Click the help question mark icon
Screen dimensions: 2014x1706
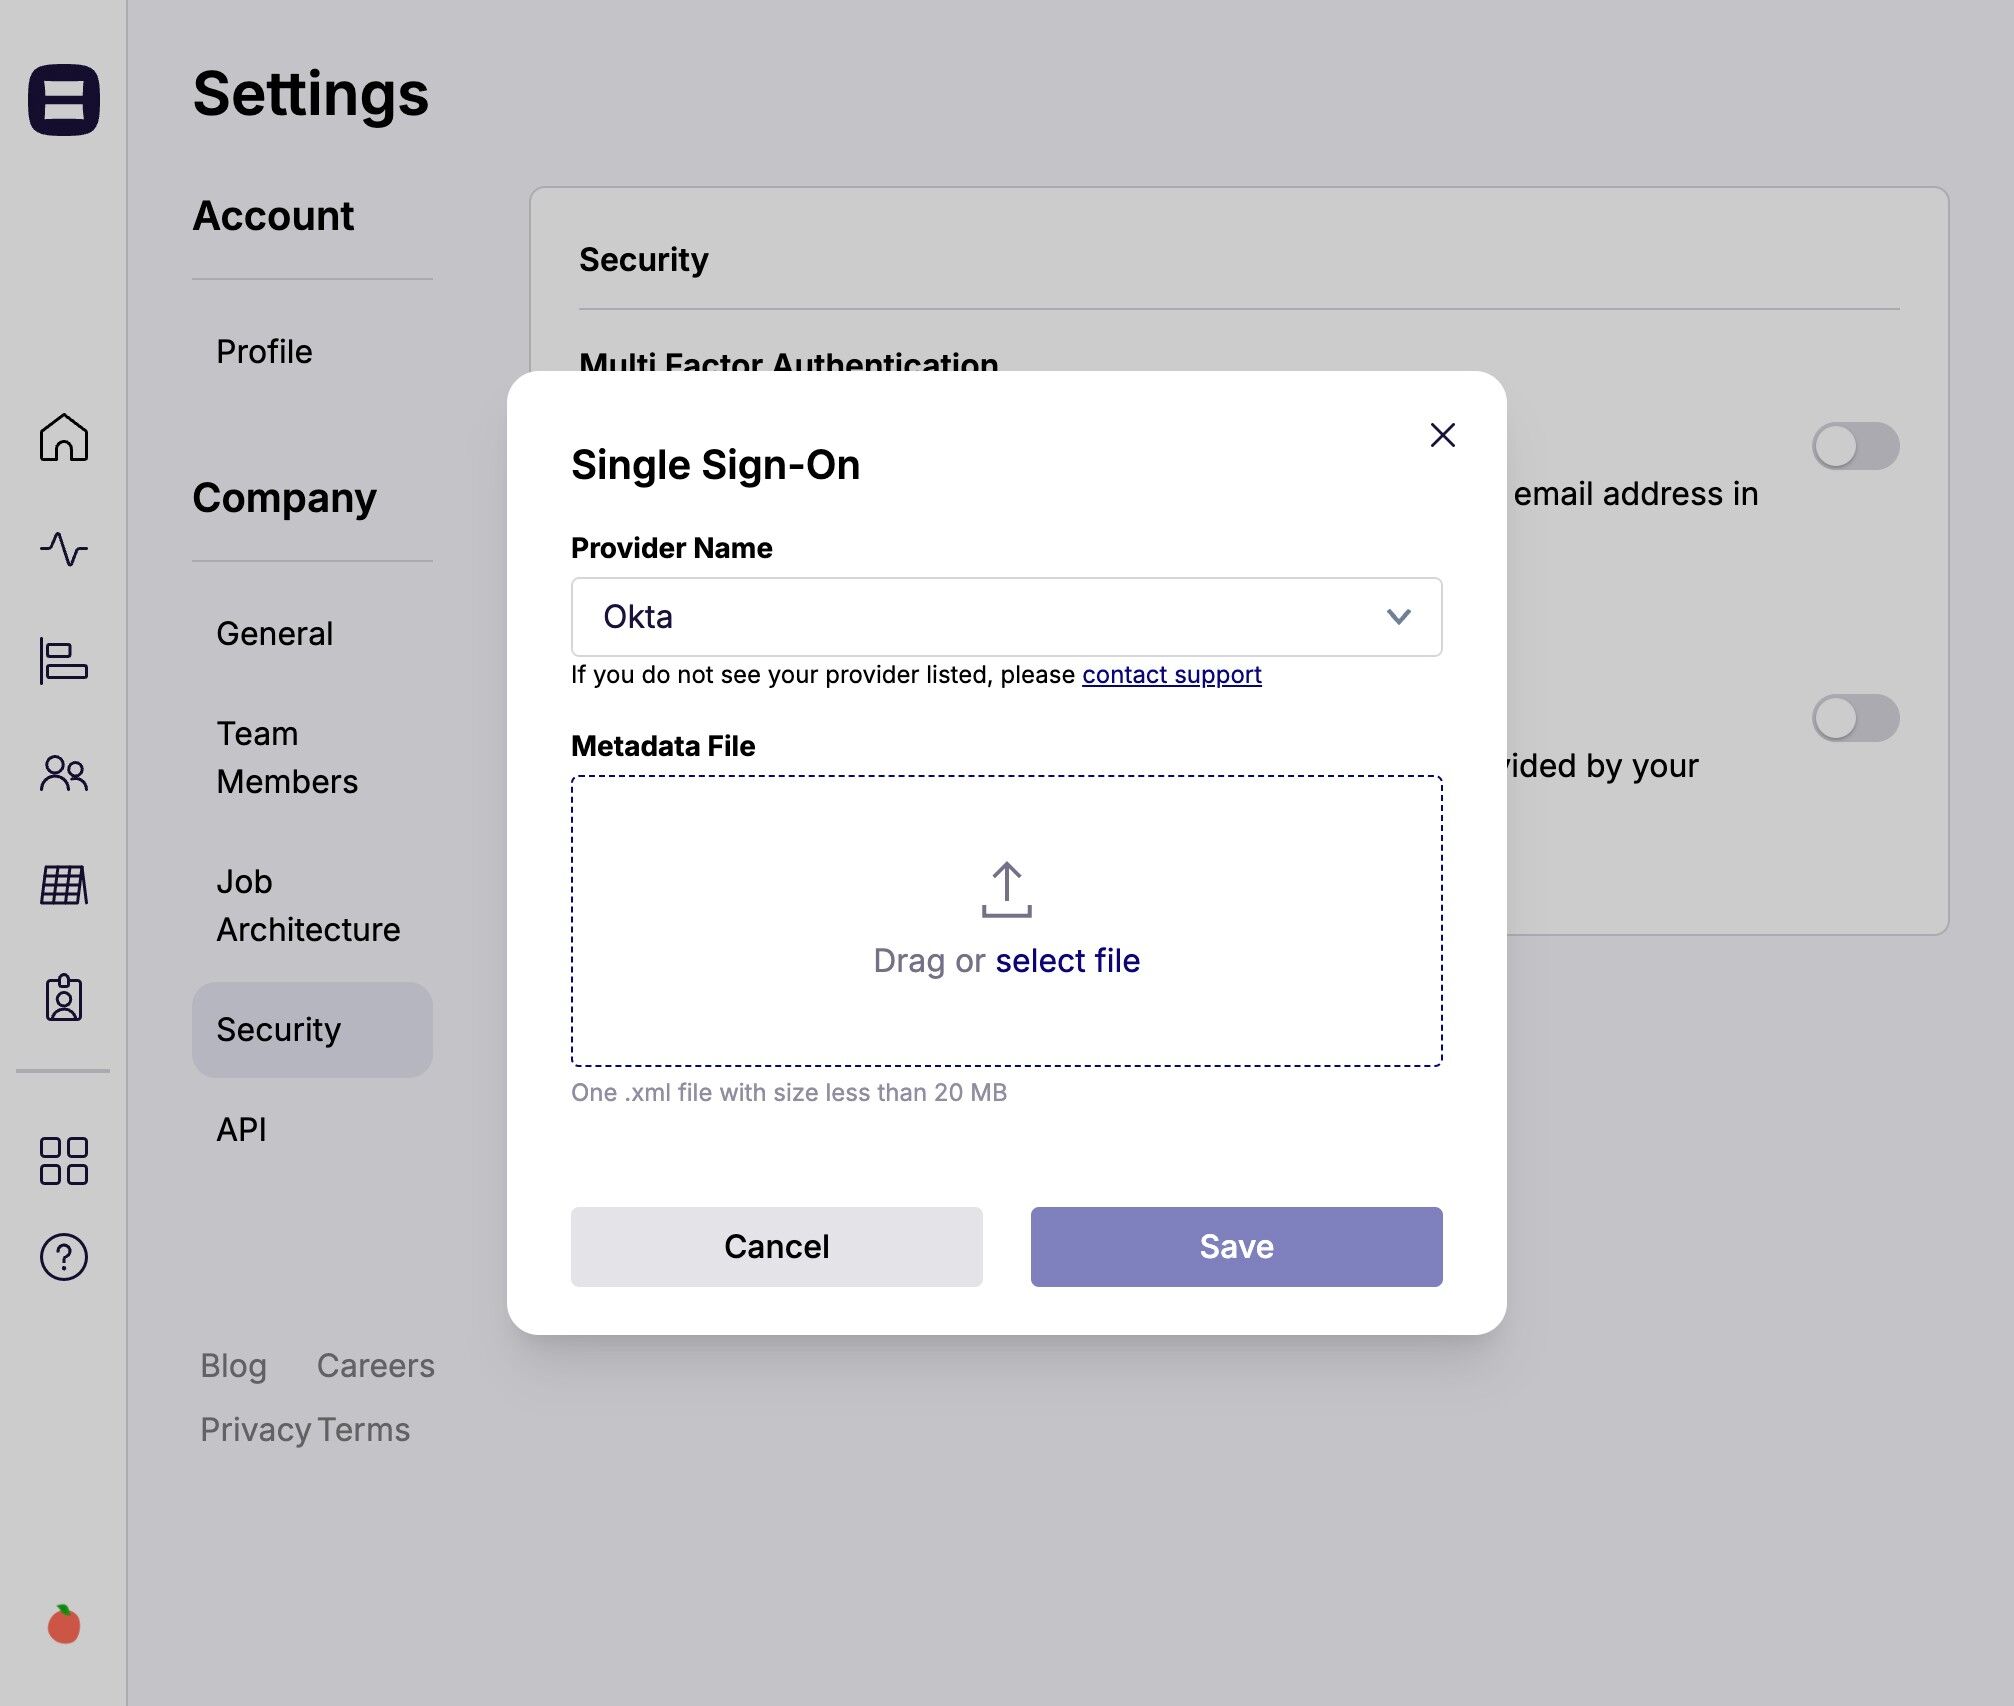pos(64,1257)
